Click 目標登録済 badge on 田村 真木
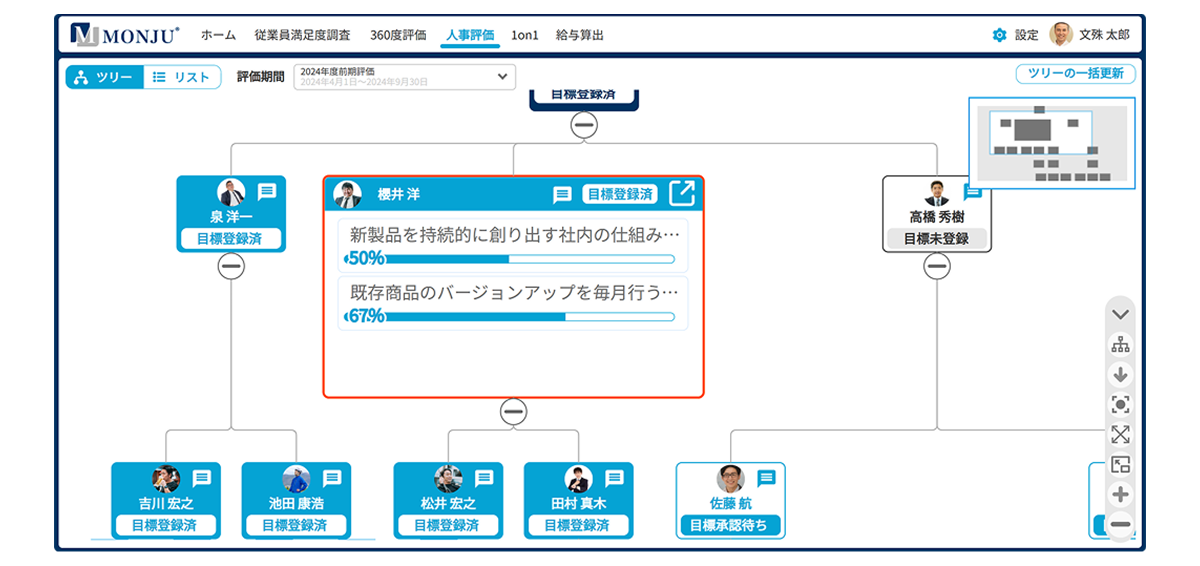The width and height of the screenshot is (1200, 566). (x=578, y=525)
